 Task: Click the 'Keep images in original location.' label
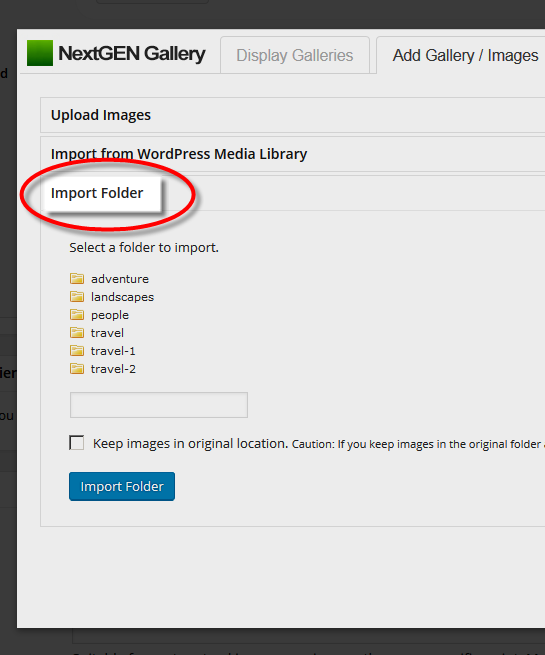(x=190, y=443)
